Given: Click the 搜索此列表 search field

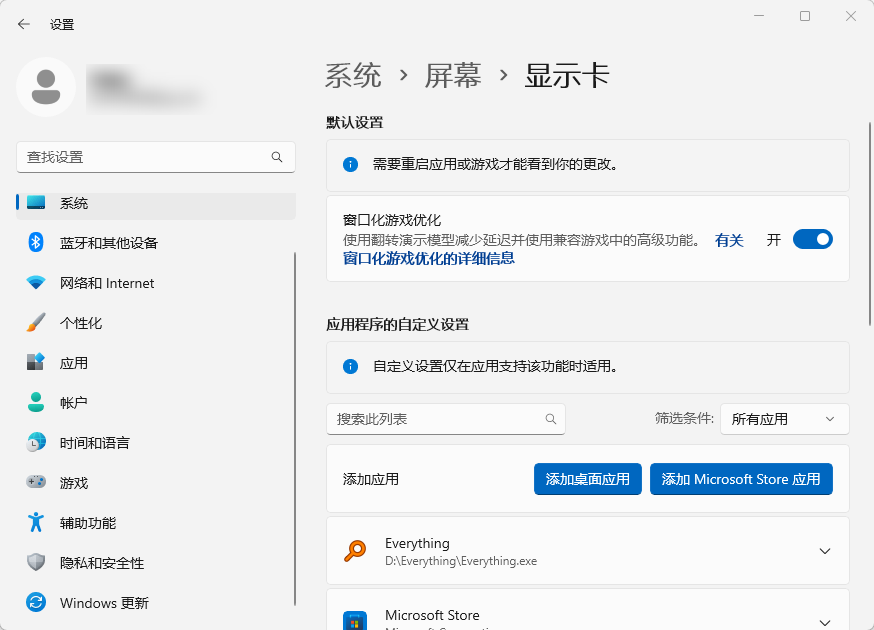Looking at the screenshot, I should point(446,419).
